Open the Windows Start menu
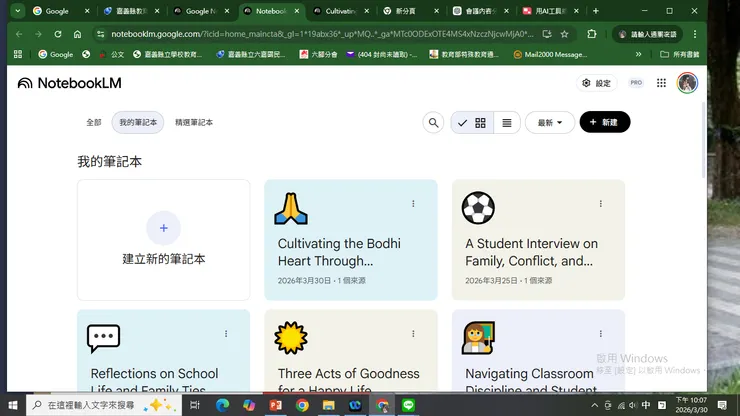 pos(13,405)
